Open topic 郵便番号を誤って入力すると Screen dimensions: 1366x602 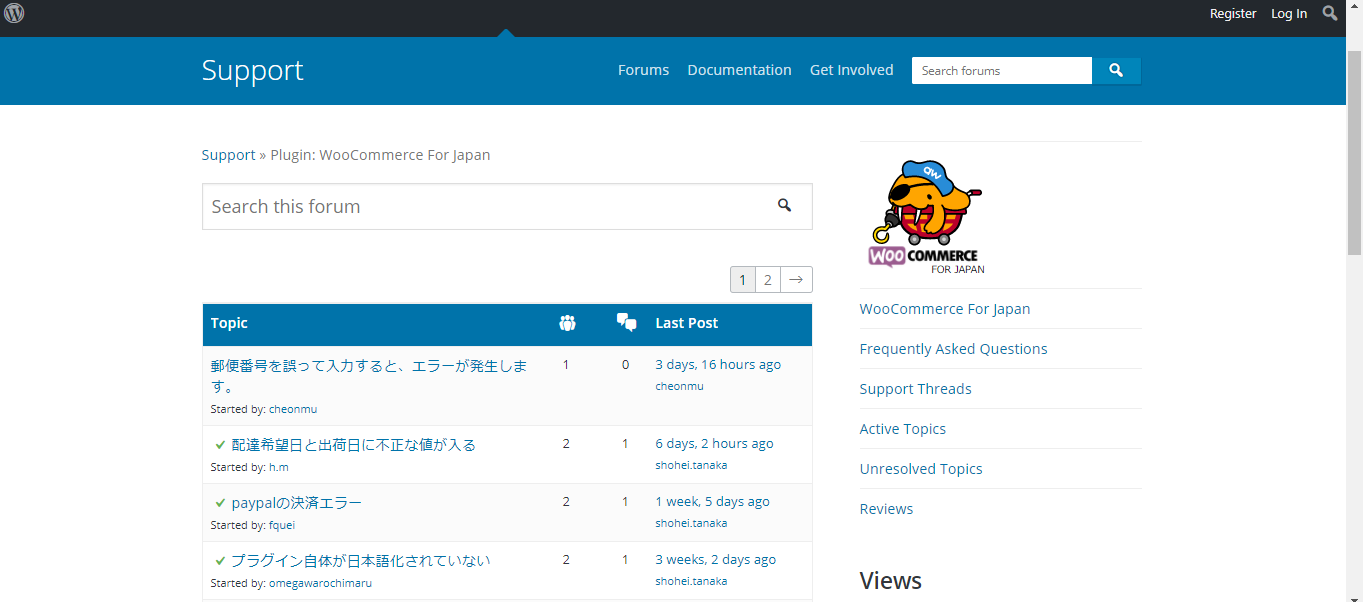pos(369,375)
